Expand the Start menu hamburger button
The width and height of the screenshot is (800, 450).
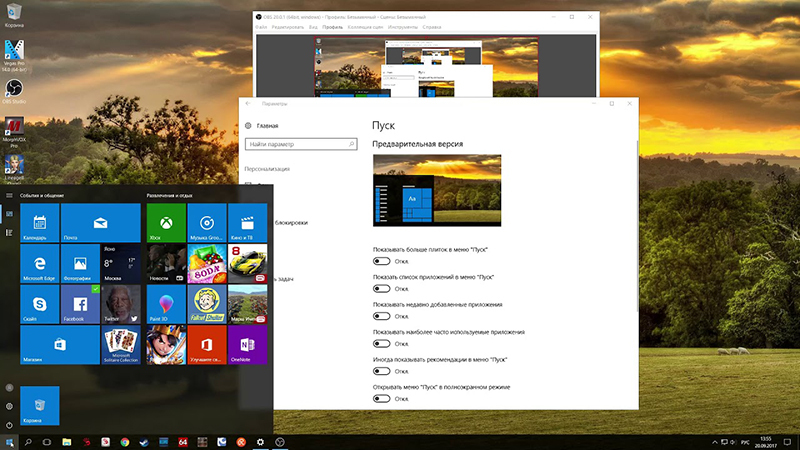pyautogui.click(x=9, y=196)
